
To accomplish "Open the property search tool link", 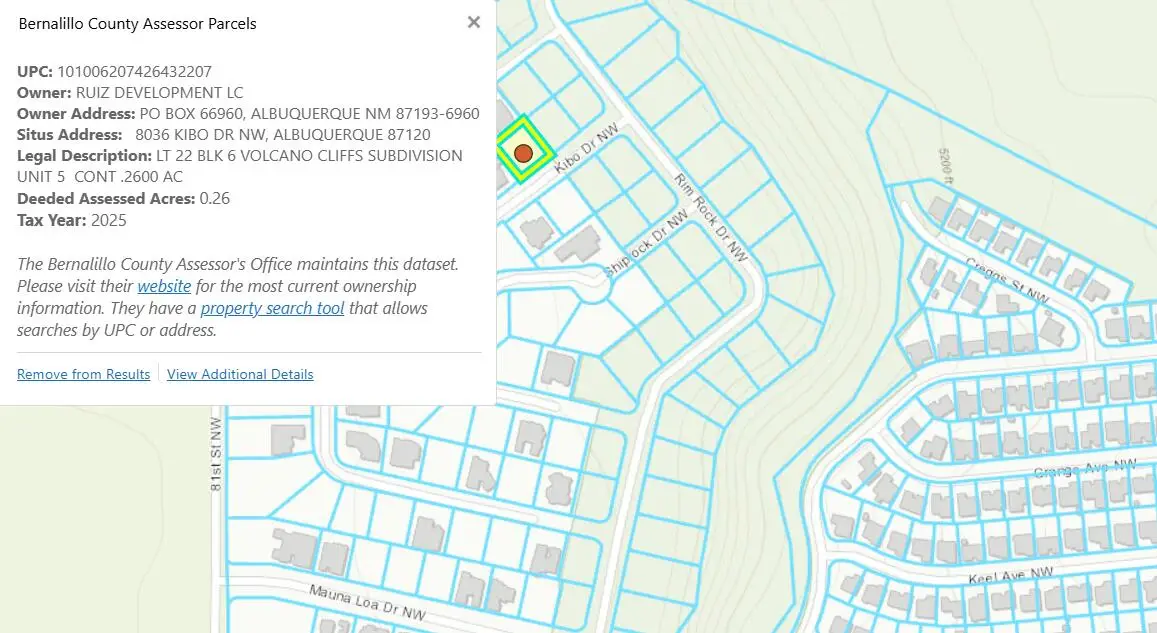I will pyautogui.click(x=272, y=308).
